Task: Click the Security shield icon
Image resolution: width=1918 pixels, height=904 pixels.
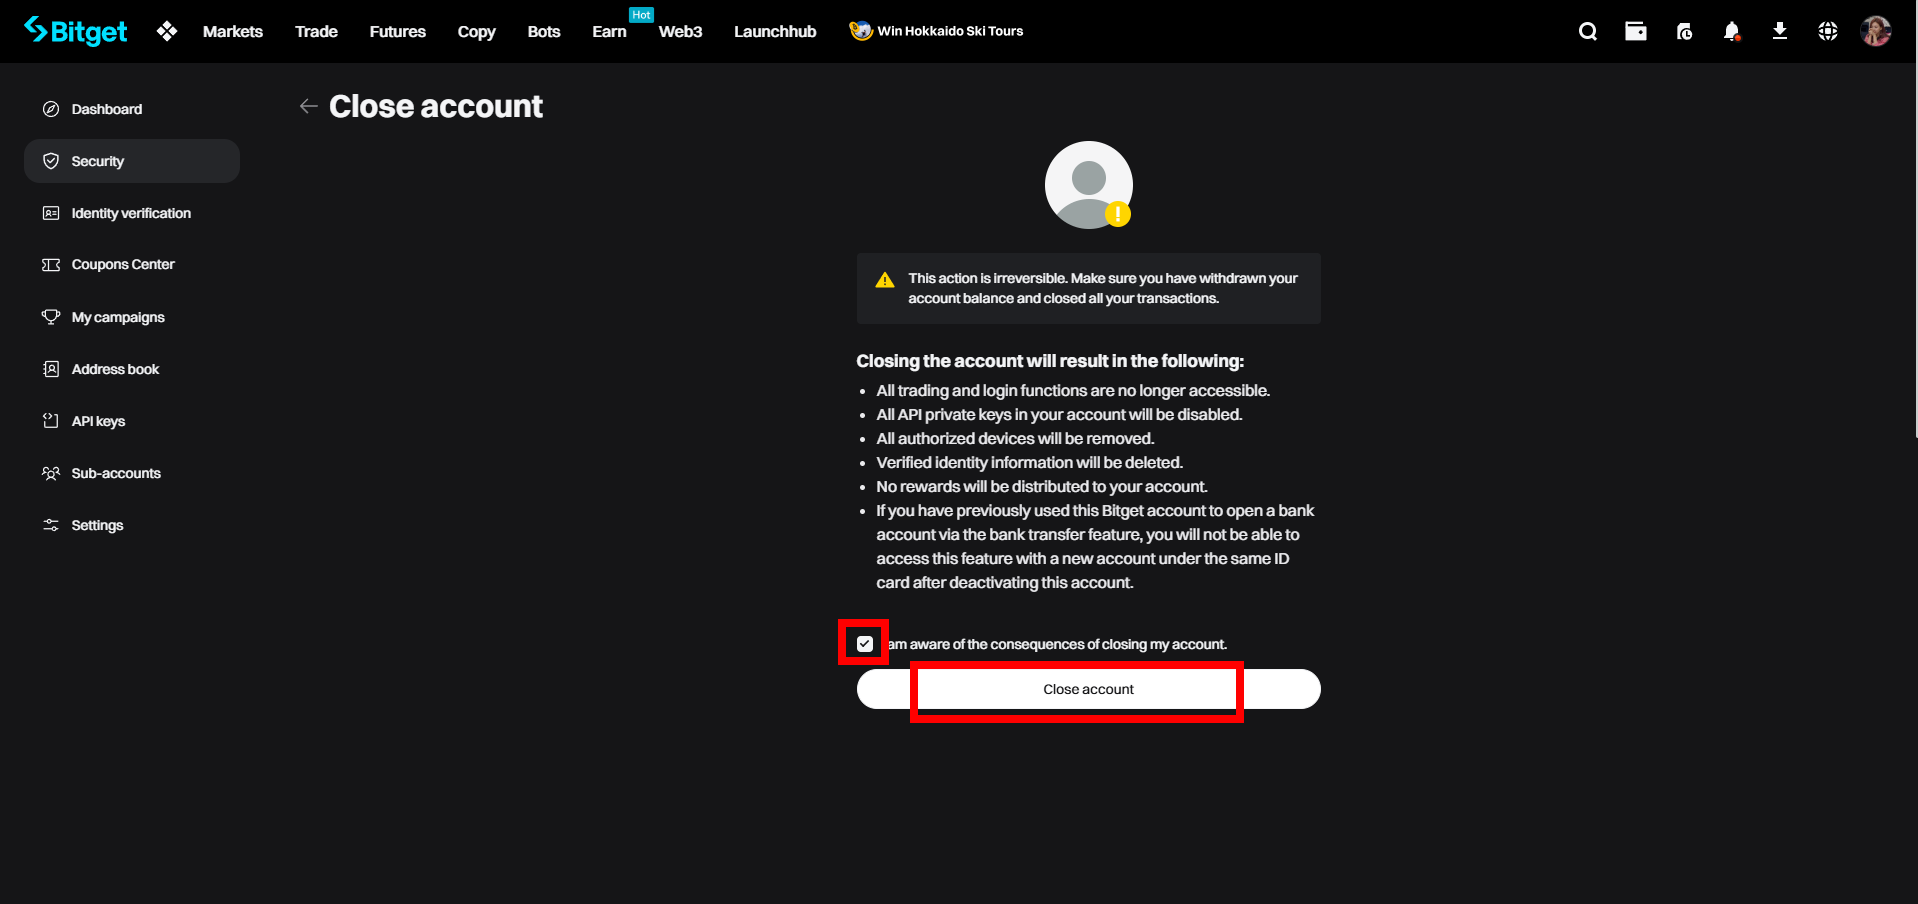Action: point(51,161)
